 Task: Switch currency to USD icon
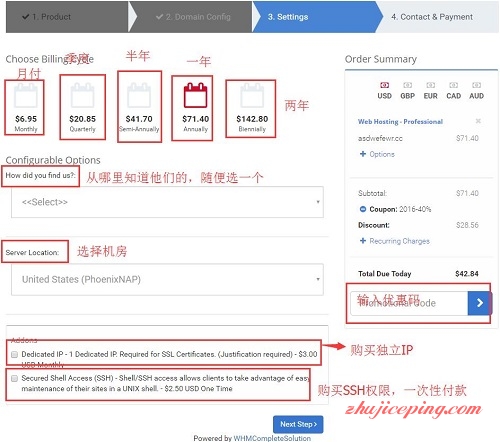pos(384,85)
